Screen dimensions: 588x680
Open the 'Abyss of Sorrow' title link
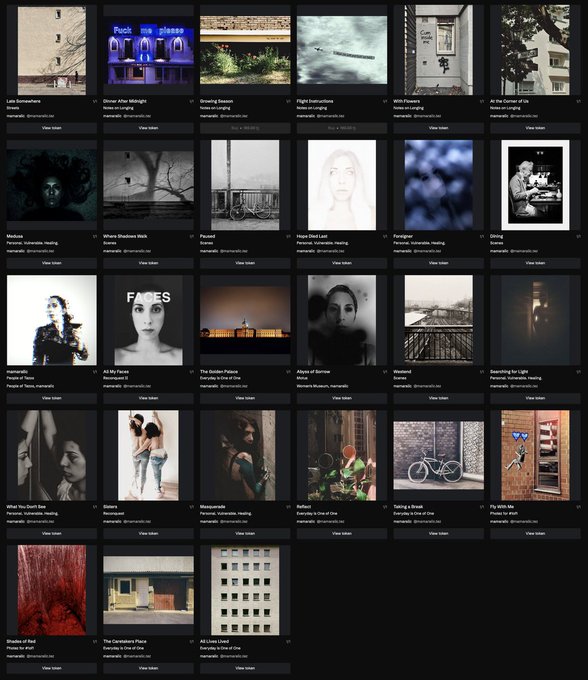coord(313,372)
